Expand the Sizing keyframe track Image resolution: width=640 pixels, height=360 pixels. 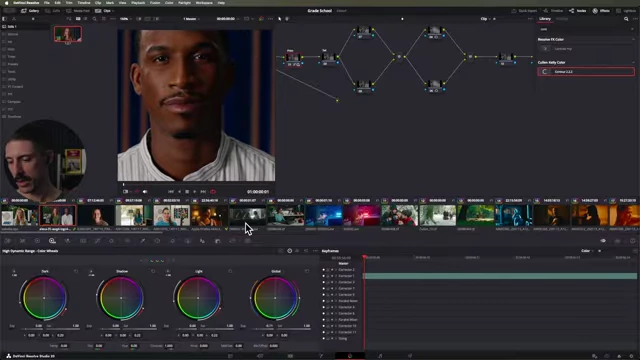tap(336, 338)
